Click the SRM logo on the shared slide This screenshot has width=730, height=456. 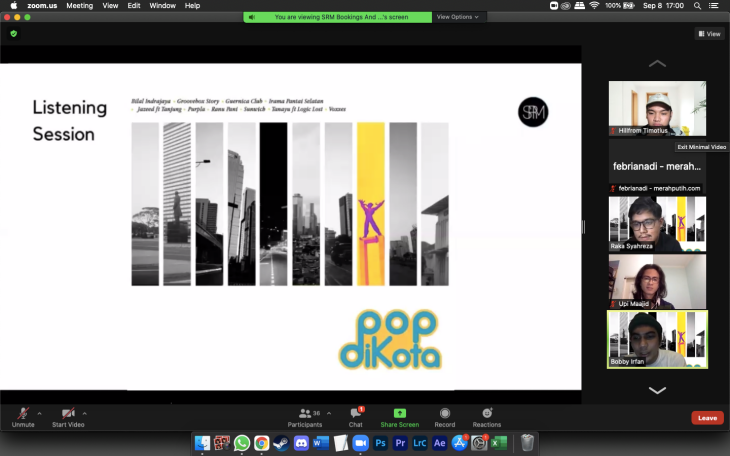coord(533,112)
